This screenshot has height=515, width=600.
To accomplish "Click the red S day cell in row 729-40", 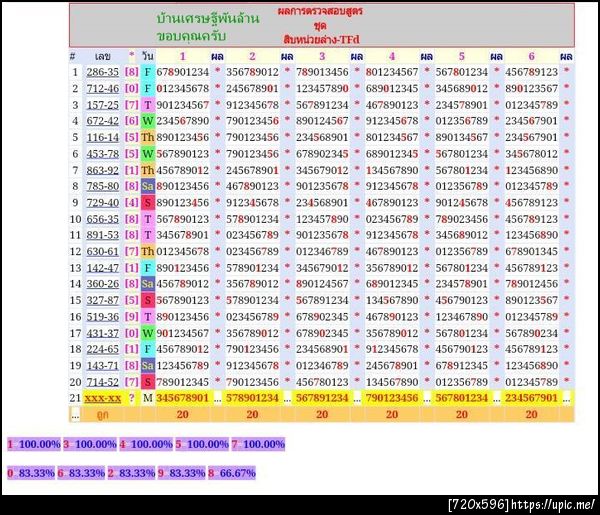I will tap(148, 202).
